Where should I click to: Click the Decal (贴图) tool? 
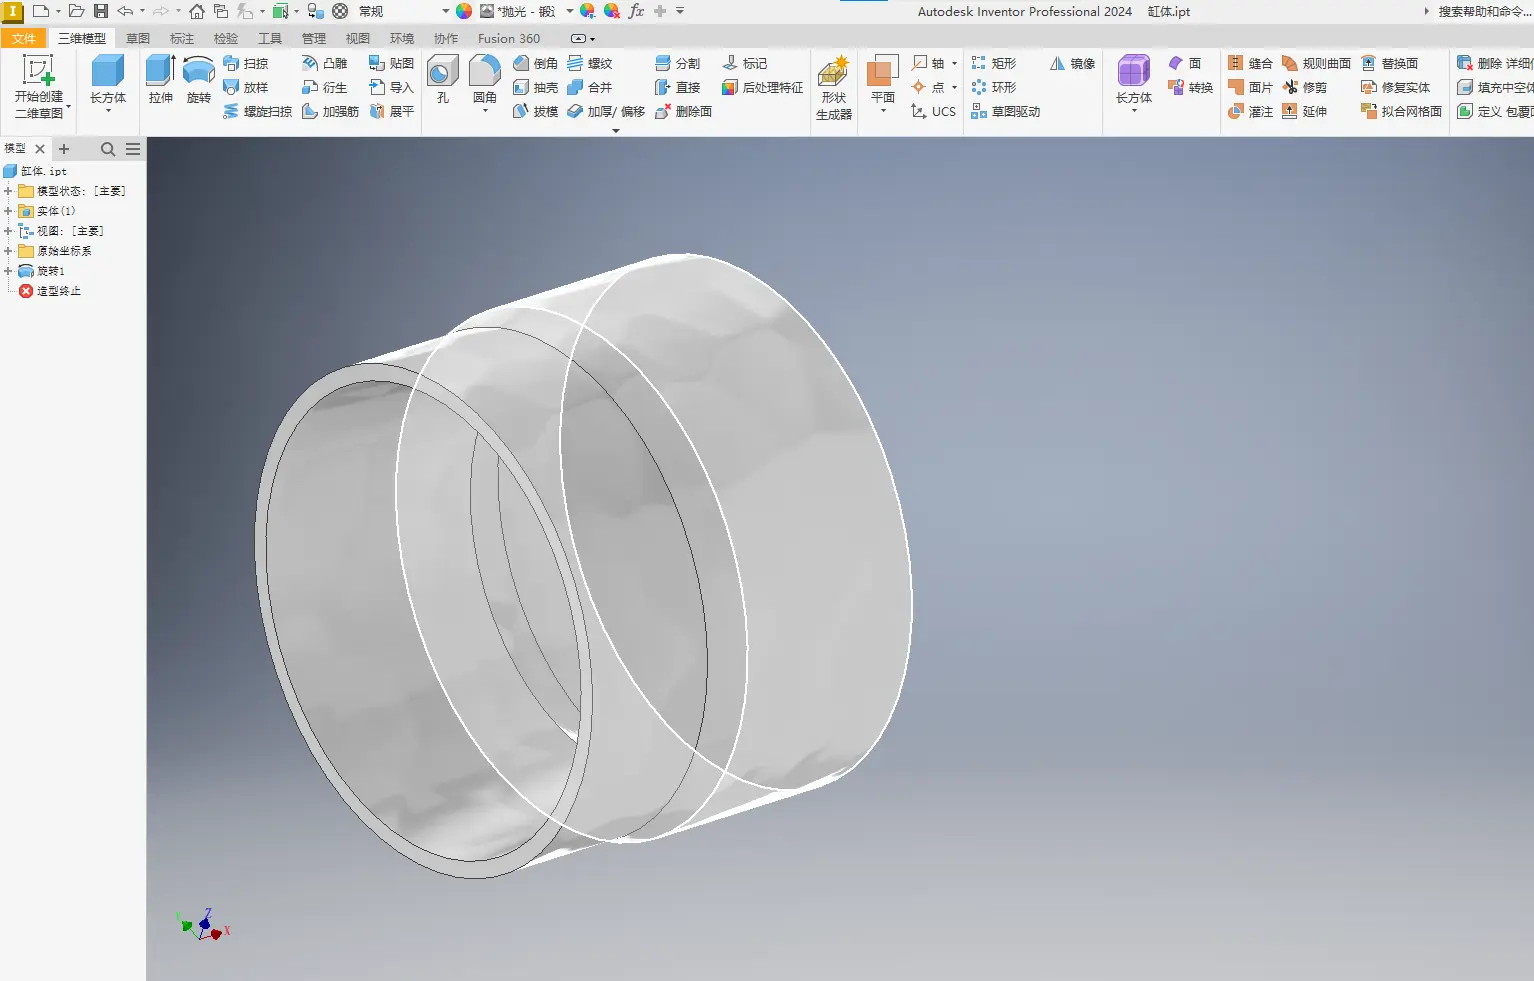(x=391, y=63)
